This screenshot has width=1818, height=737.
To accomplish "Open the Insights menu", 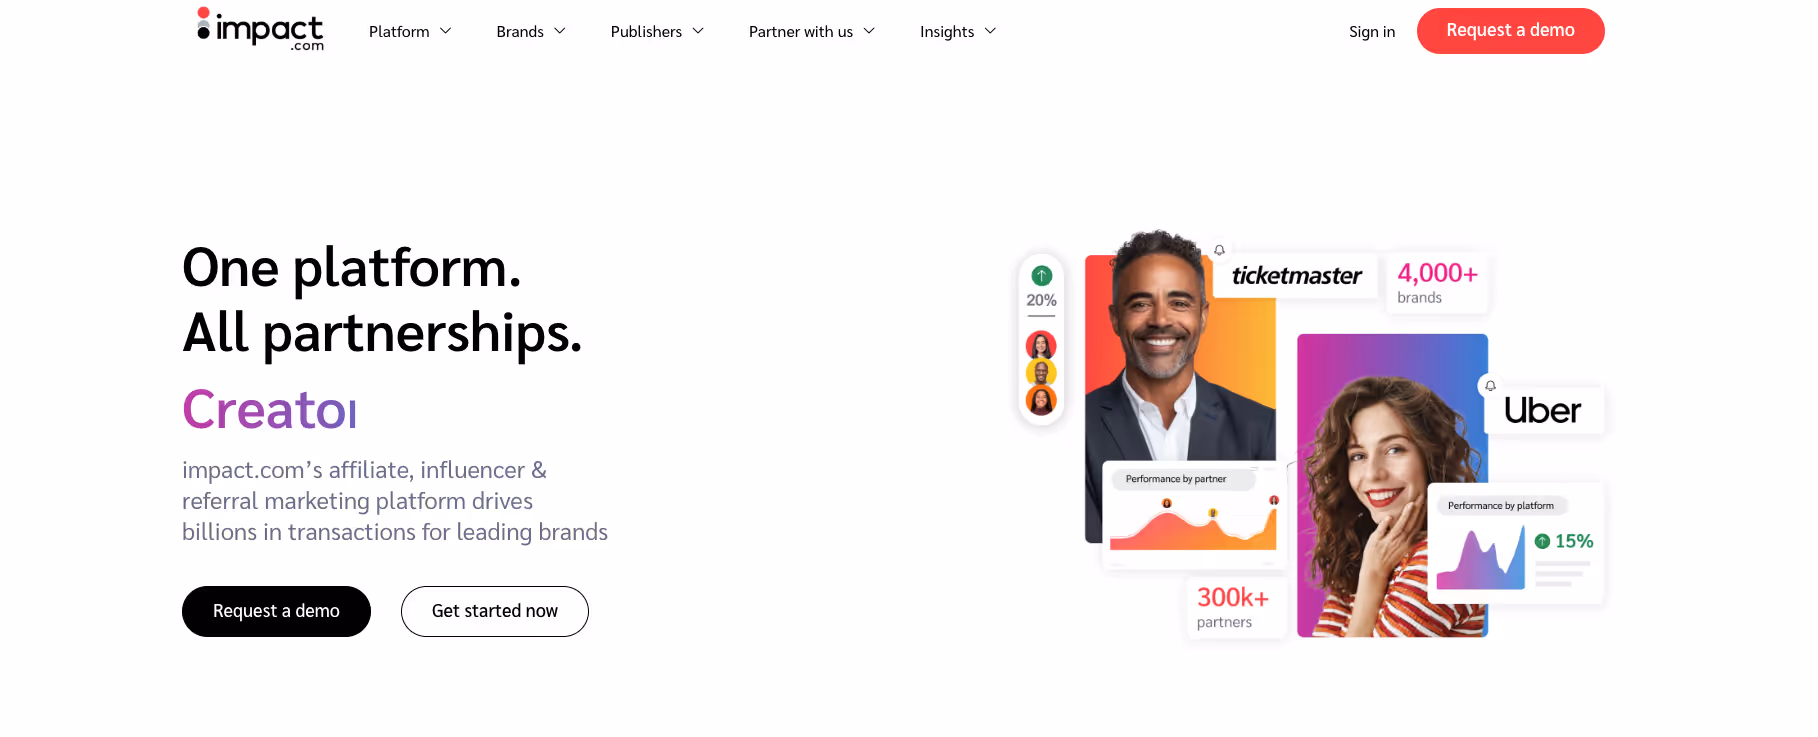I will point(958,31).
